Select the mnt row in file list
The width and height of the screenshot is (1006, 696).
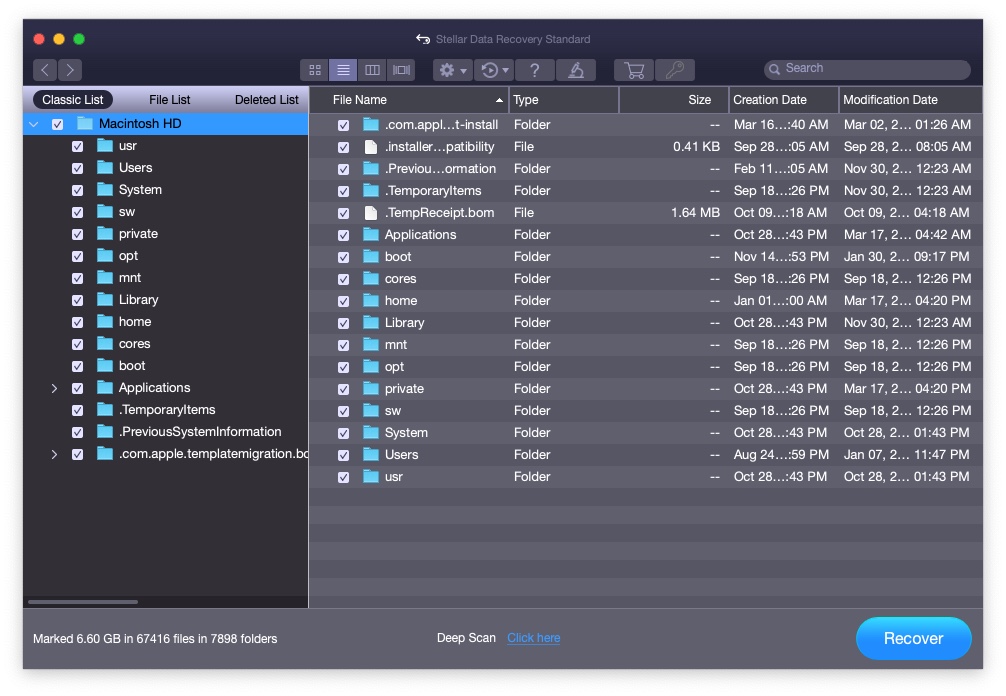[645, 344]
